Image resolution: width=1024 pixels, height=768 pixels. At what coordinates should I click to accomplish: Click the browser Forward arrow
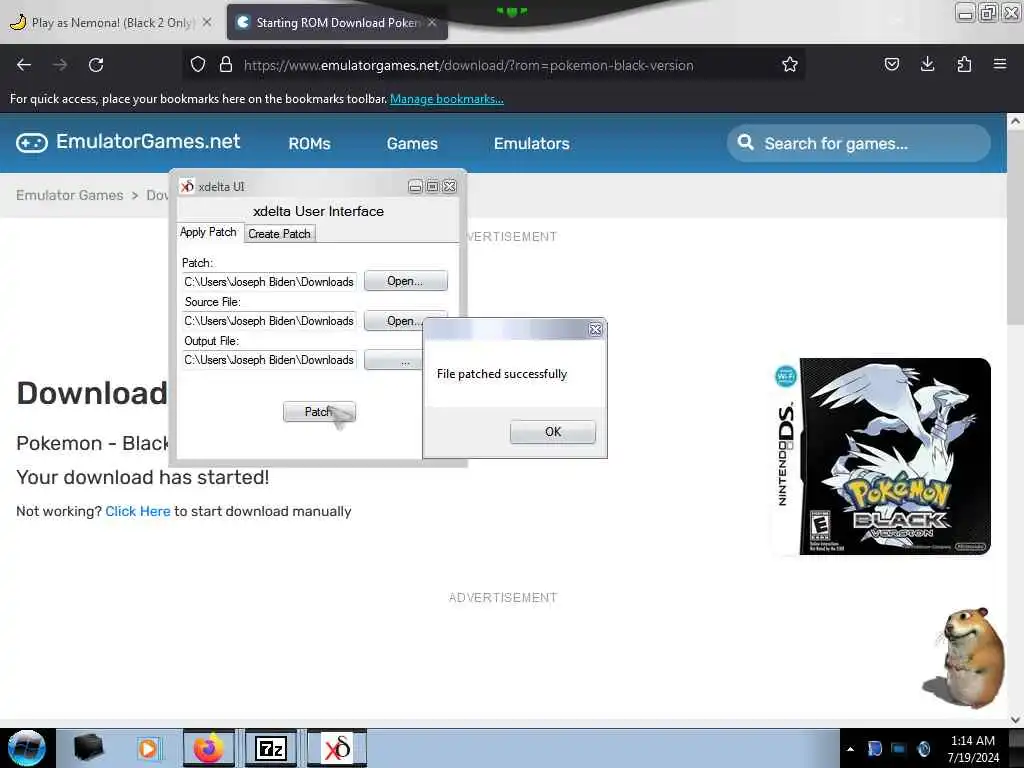point(60,65)
